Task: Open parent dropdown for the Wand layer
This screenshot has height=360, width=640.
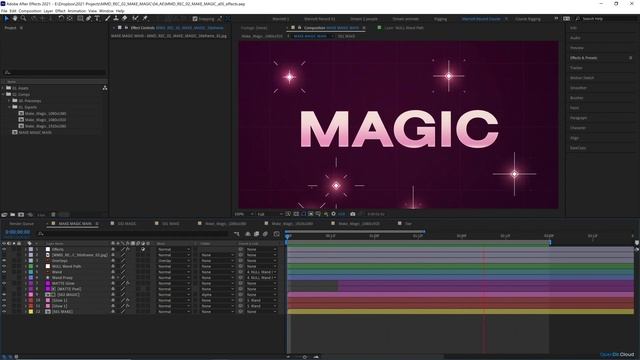Action: 262,272
